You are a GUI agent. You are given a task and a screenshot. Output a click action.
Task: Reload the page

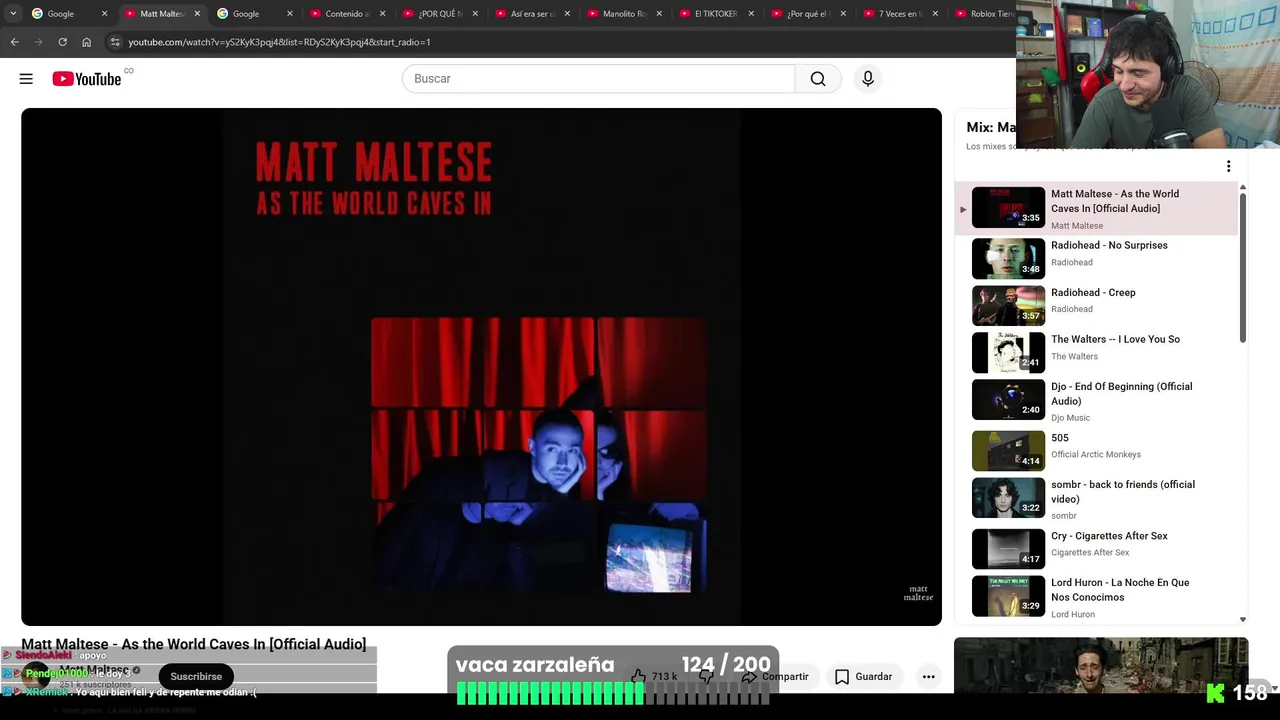tap(62, 42)
